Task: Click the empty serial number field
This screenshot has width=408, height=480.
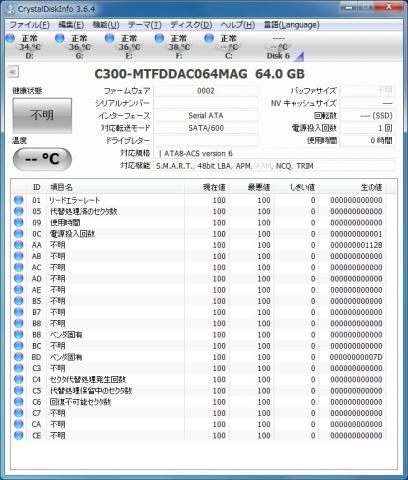Action: [x=206, y=103]
